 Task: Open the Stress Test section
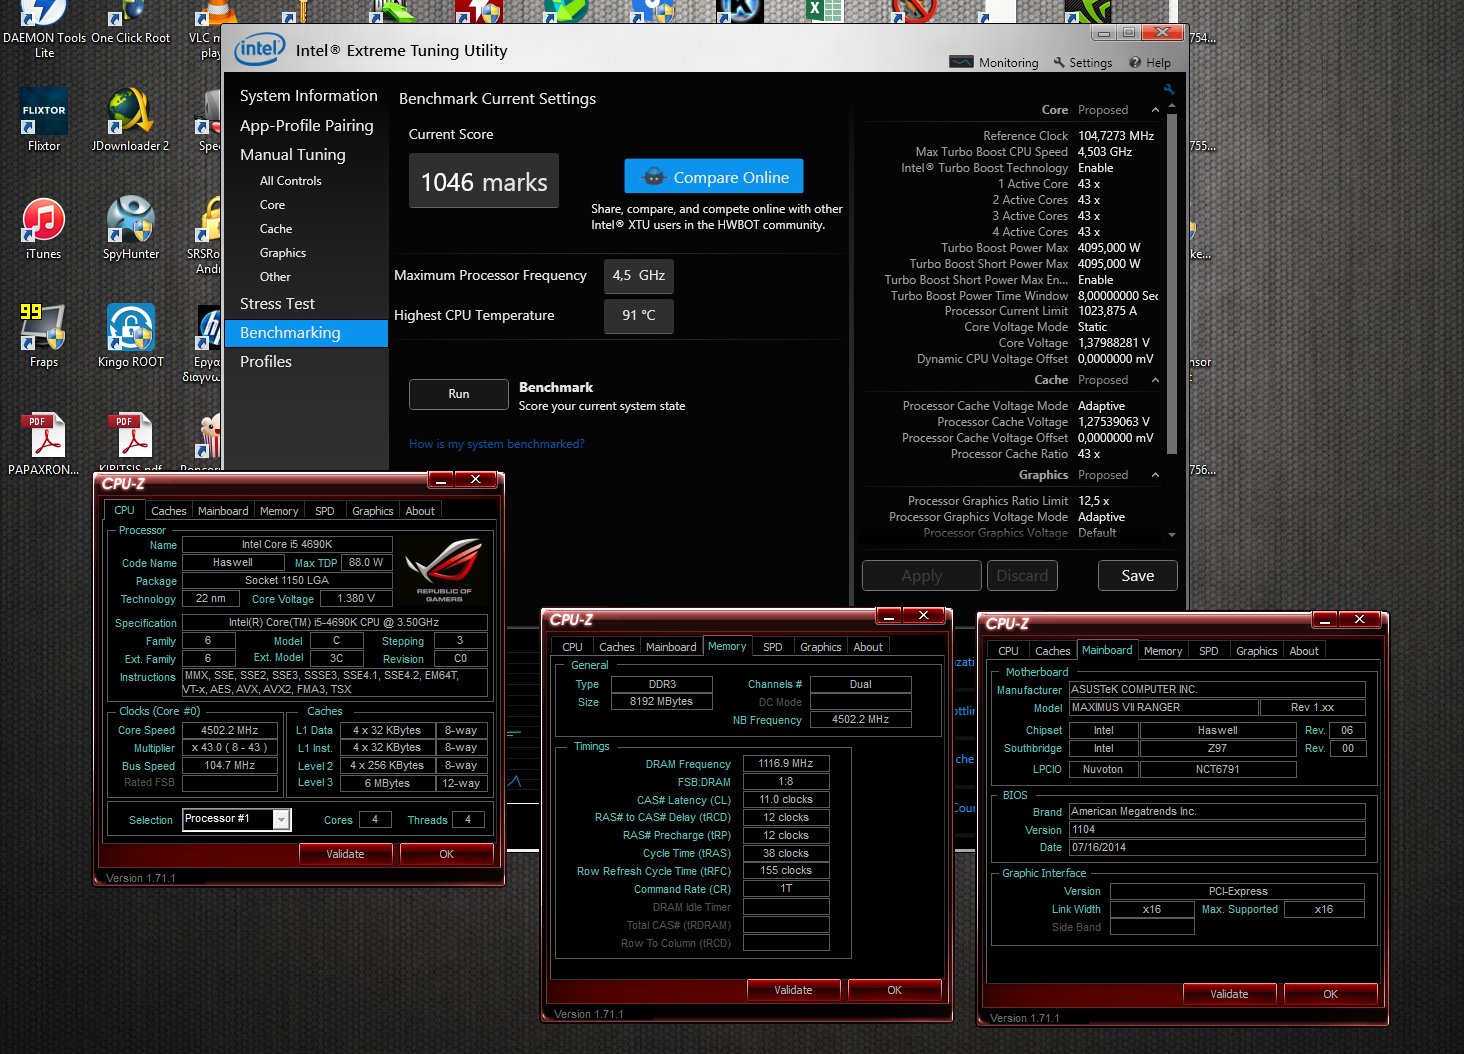click(277, 304)
